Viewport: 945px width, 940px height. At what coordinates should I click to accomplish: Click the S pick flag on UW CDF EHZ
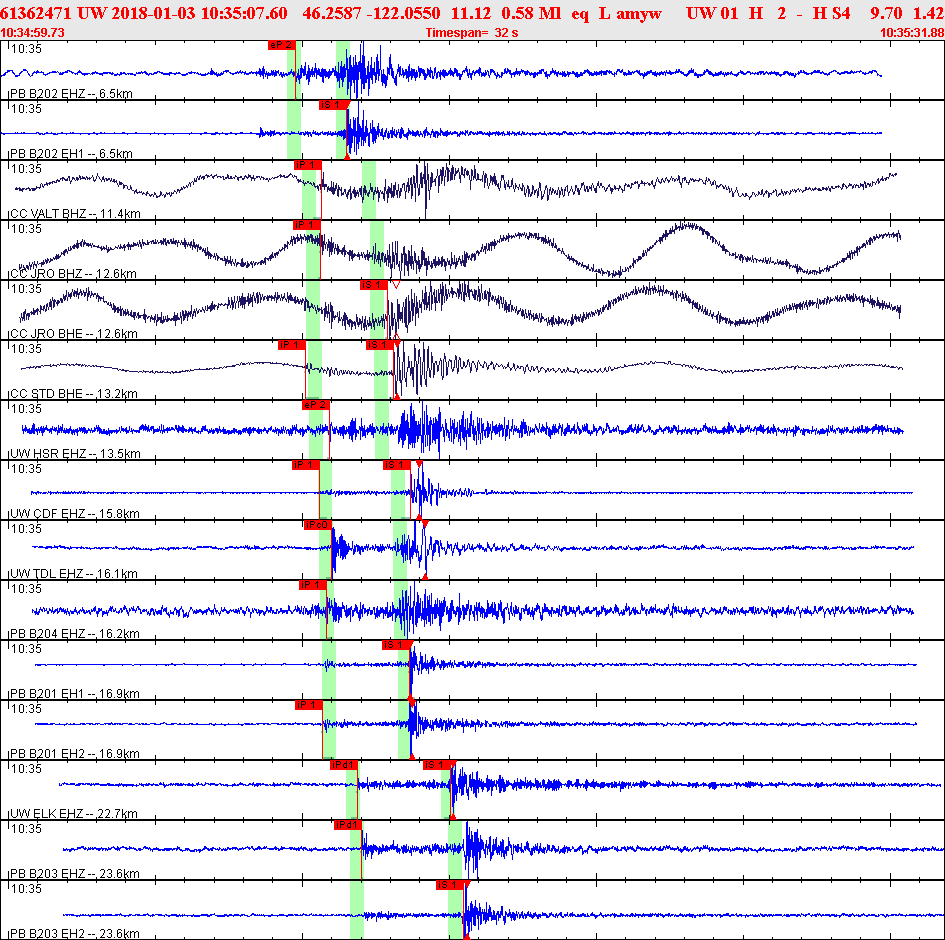396,465
